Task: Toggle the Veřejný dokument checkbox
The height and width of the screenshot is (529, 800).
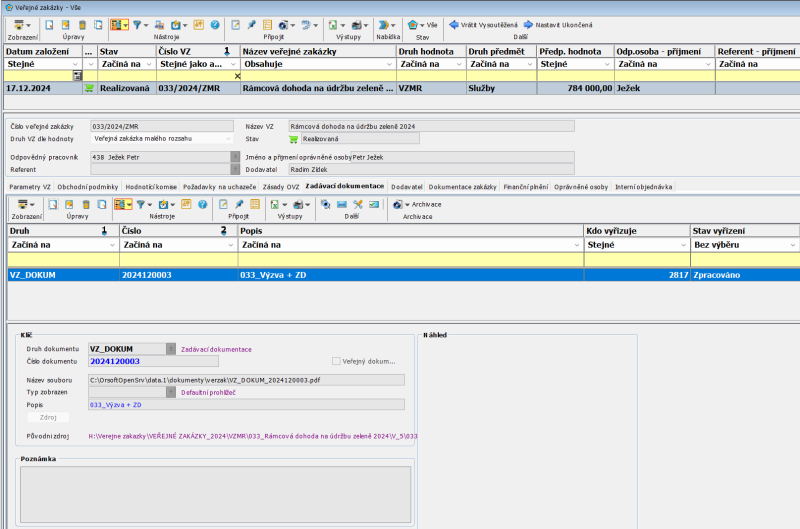Action: pyautogui.click(x=336, y=361)
